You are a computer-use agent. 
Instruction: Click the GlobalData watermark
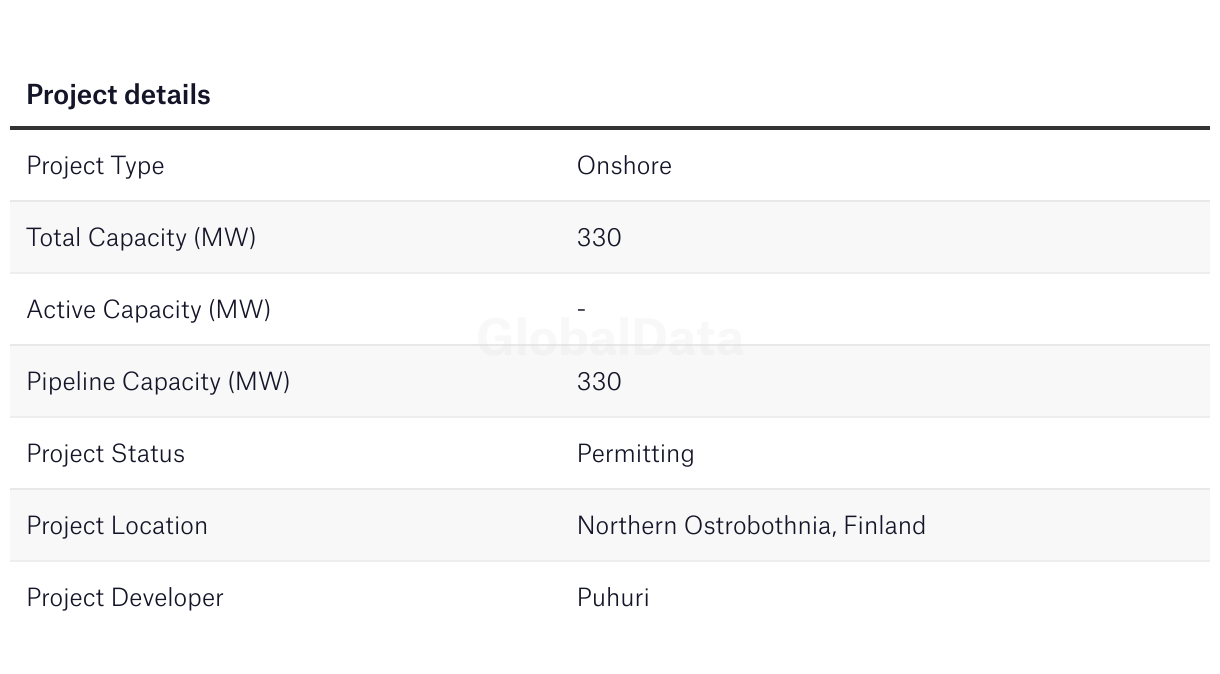tap(610, 338)
